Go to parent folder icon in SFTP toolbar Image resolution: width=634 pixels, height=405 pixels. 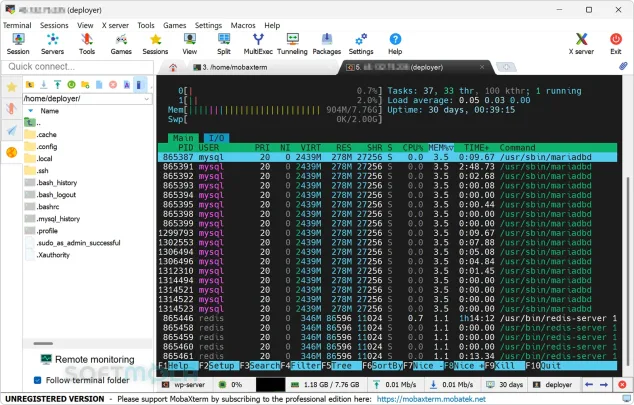pyautogui.click(x=30, y=84)
